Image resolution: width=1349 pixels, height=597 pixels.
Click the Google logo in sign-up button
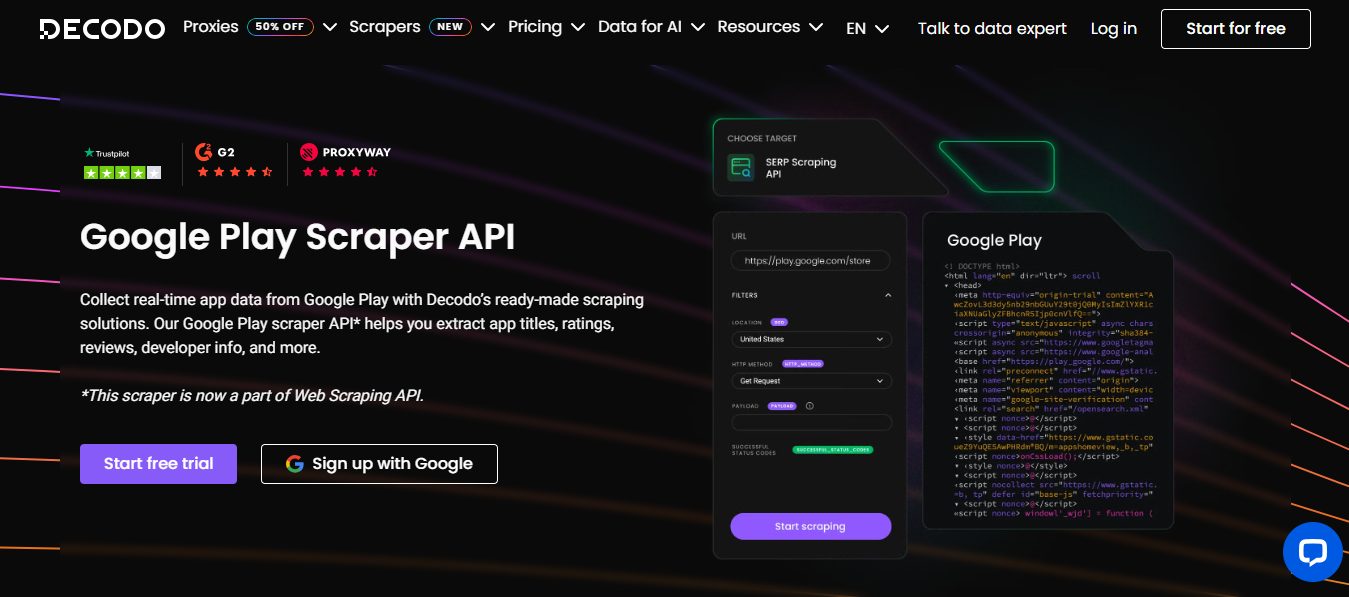pyautogui.click(x=294, y=464)
